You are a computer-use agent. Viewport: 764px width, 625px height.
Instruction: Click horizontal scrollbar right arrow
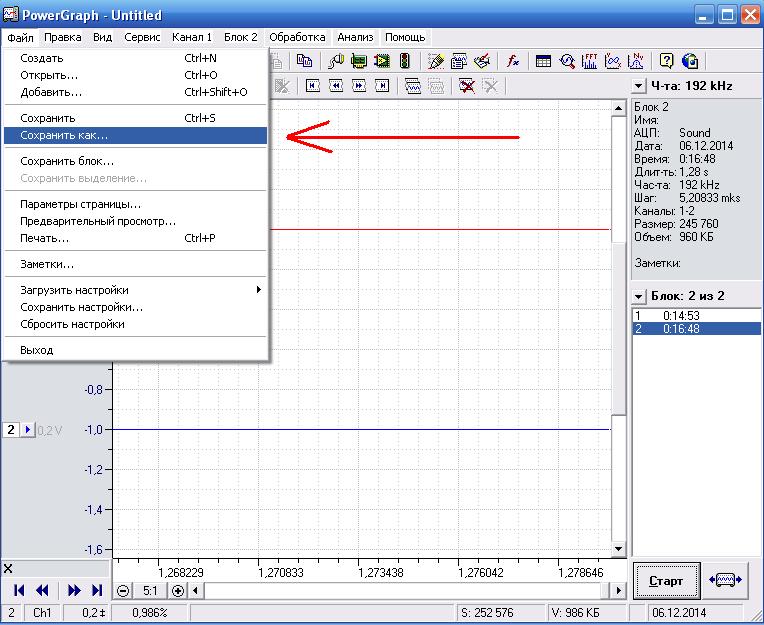pos(618,591)
